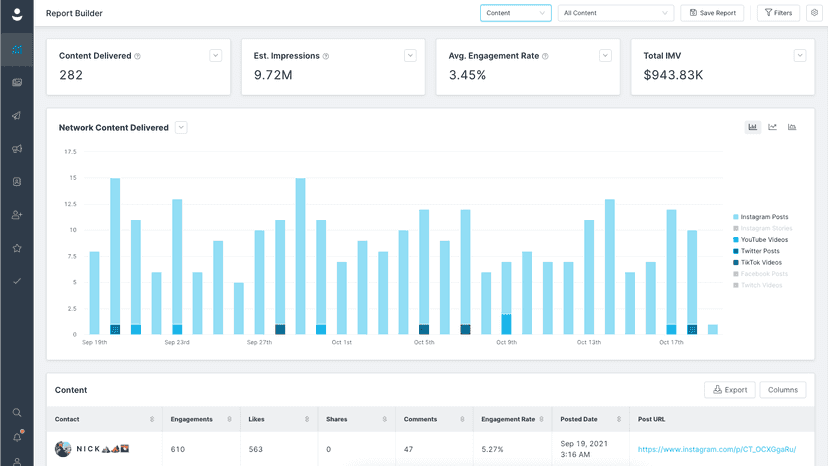
Task: Open the Columns button
Action: [783, 390]
